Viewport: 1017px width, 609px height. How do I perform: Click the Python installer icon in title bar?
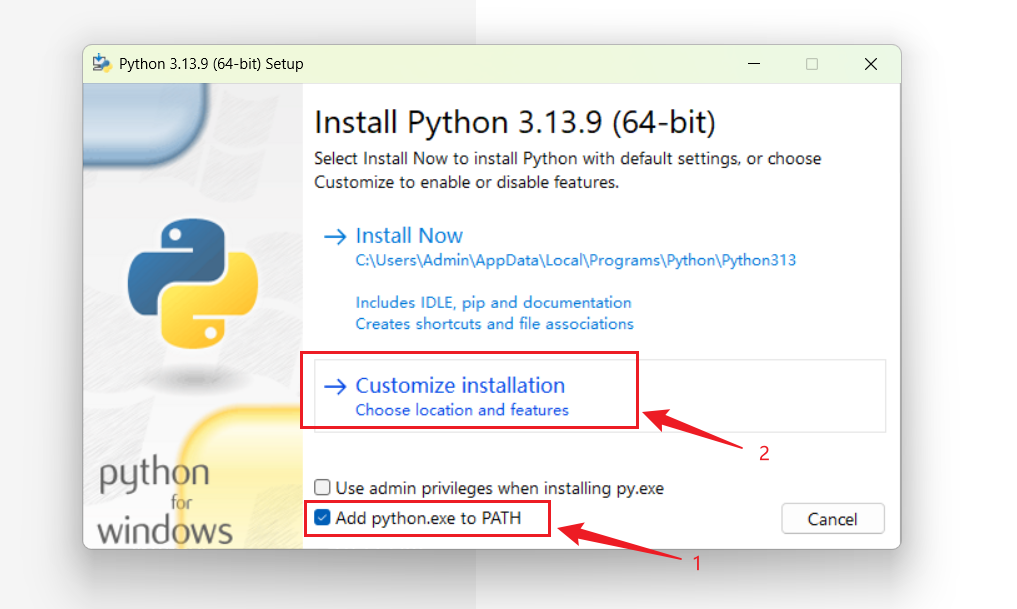(x=102, y=64)
